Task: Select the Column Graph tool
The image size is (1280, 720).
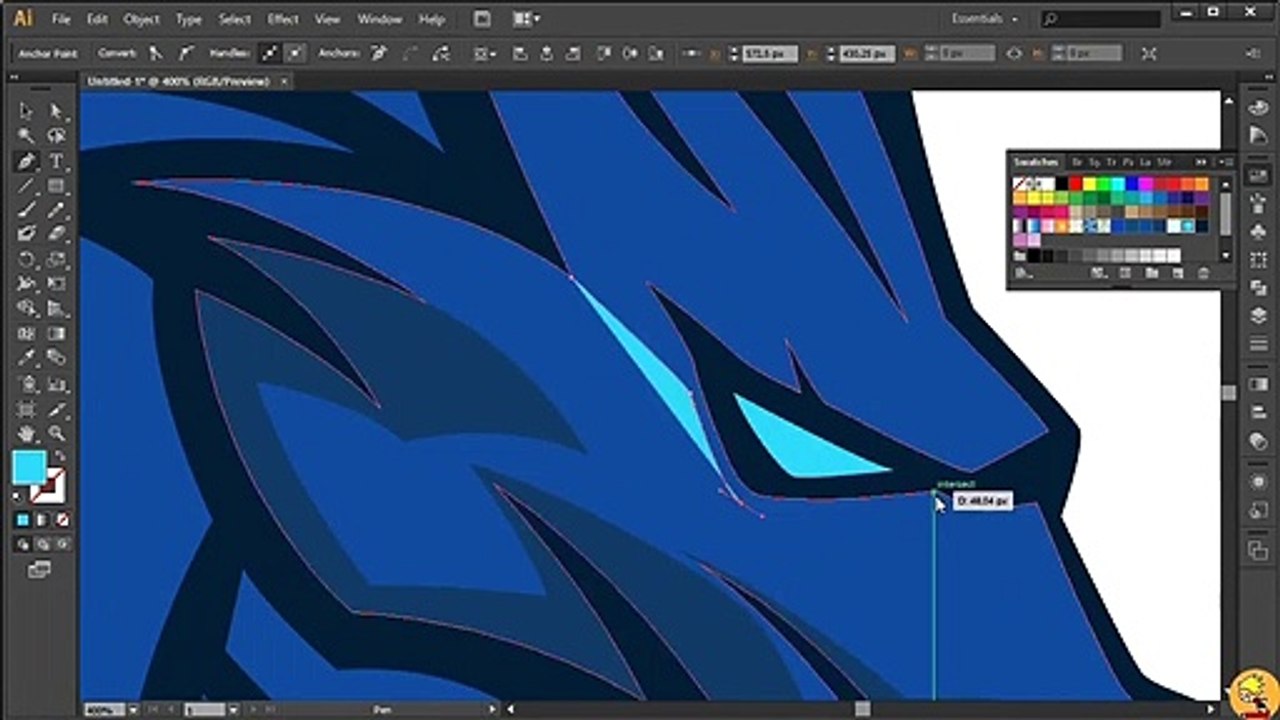Action: (56, 383)
